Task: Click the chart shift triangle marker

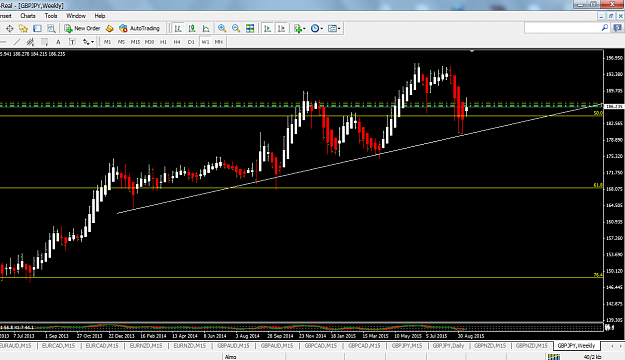Action: [x=472, y=51]
